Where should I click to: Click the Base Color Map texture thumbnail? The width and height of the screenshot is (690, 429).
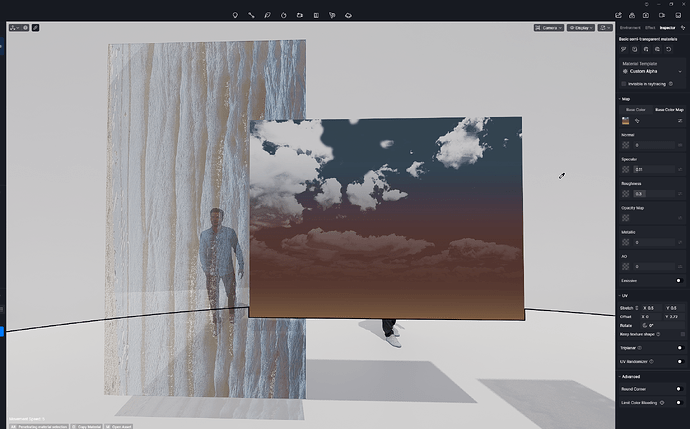coord(626,121)
